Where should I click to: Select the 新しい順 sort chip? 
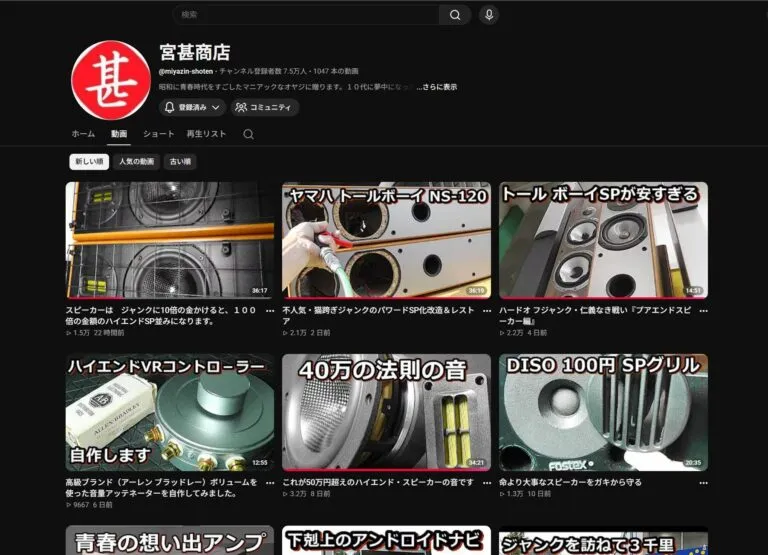tap(89, 162)
